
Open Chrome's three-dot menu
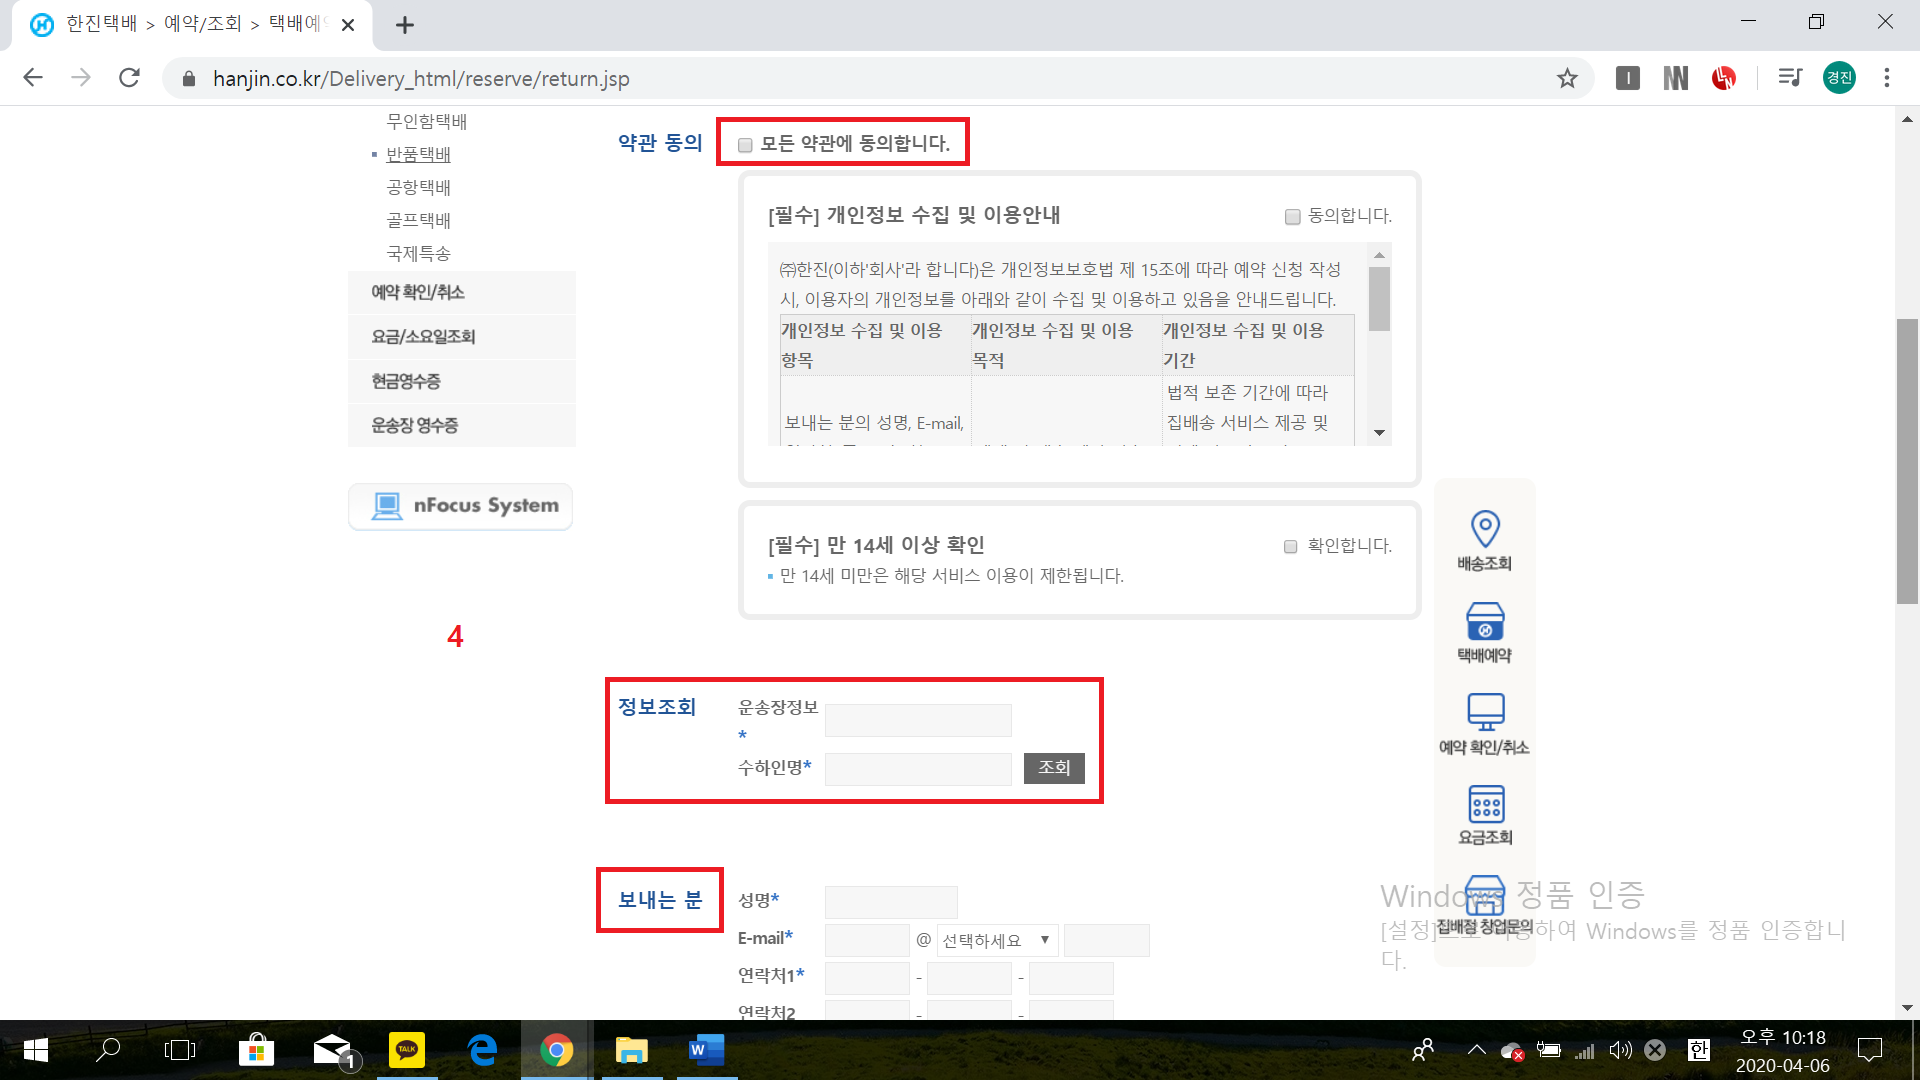tap(1886, 78)
